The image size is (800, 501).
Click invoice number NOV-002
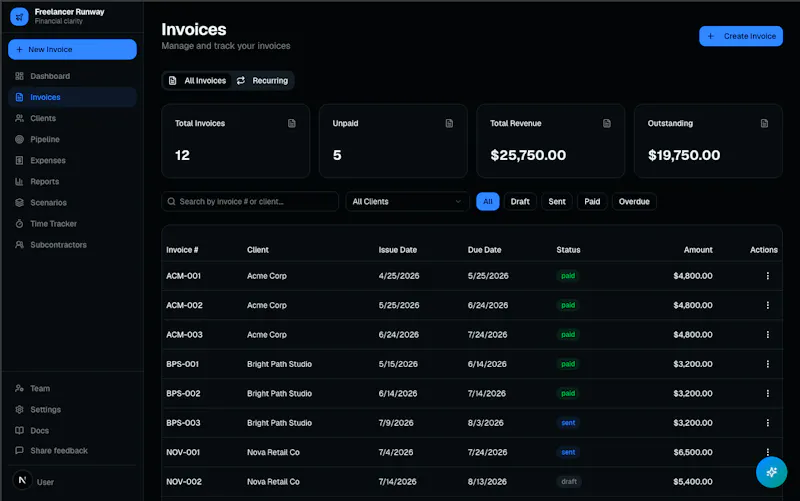tap(184, 482)
